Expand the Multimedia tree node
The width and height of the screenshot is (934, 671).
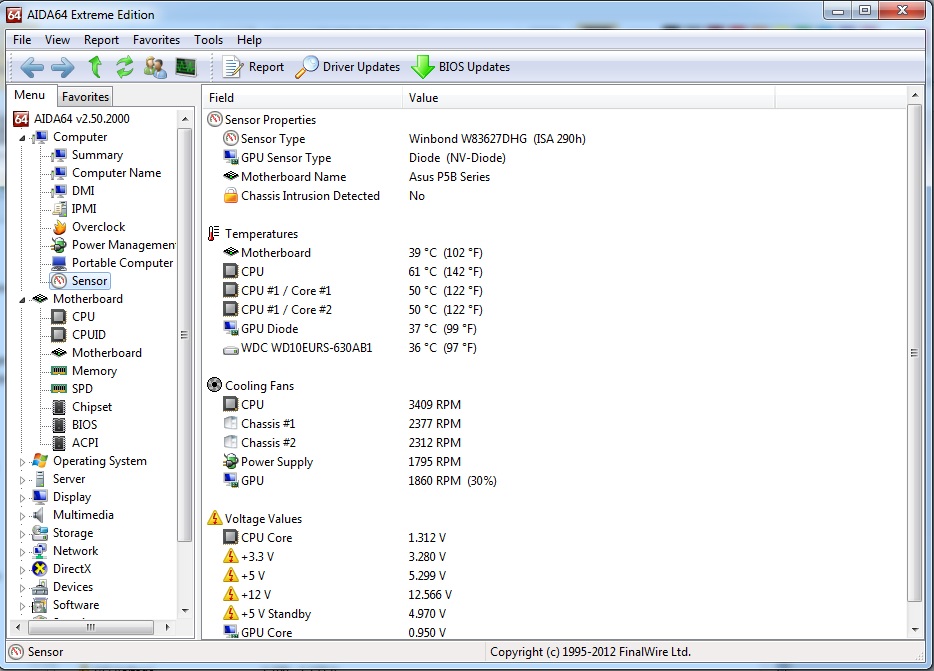pyautogui.click(x=22, y=515)
